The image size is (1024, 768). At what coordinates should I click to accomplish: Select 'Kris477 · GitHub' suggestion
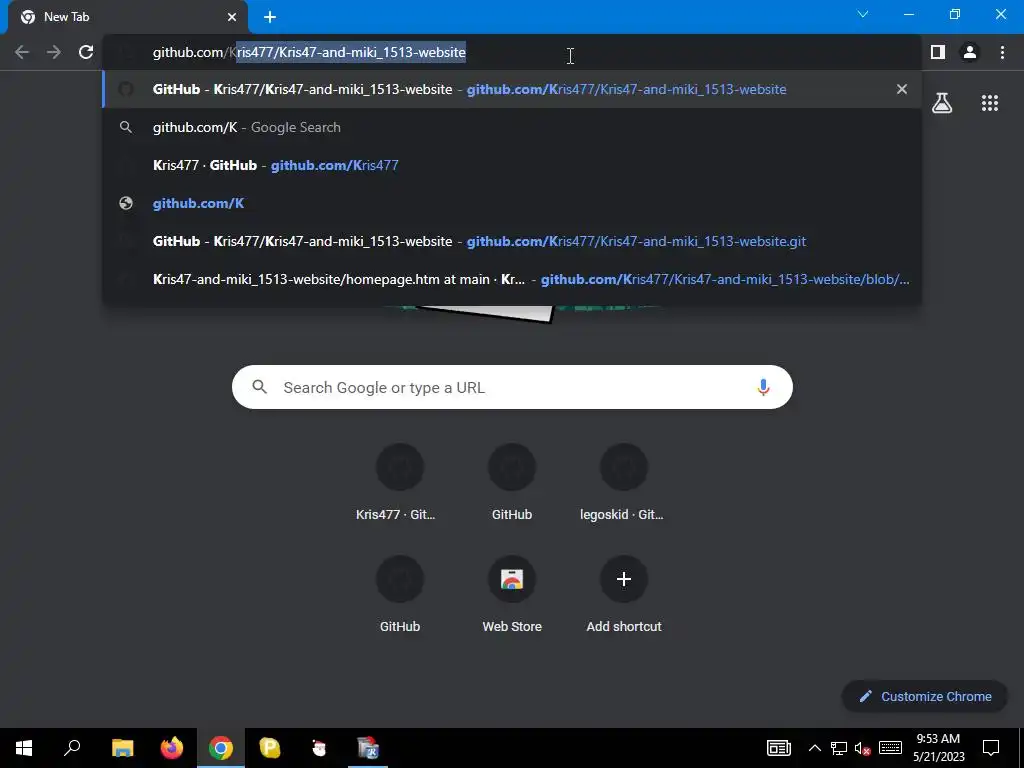(x=512, y=165)
